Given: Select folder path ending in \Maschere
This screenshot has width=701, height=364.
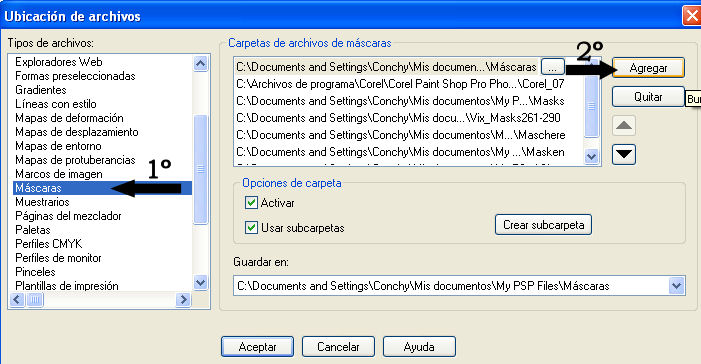Looking at the screenshot, I should pos(401,135).
